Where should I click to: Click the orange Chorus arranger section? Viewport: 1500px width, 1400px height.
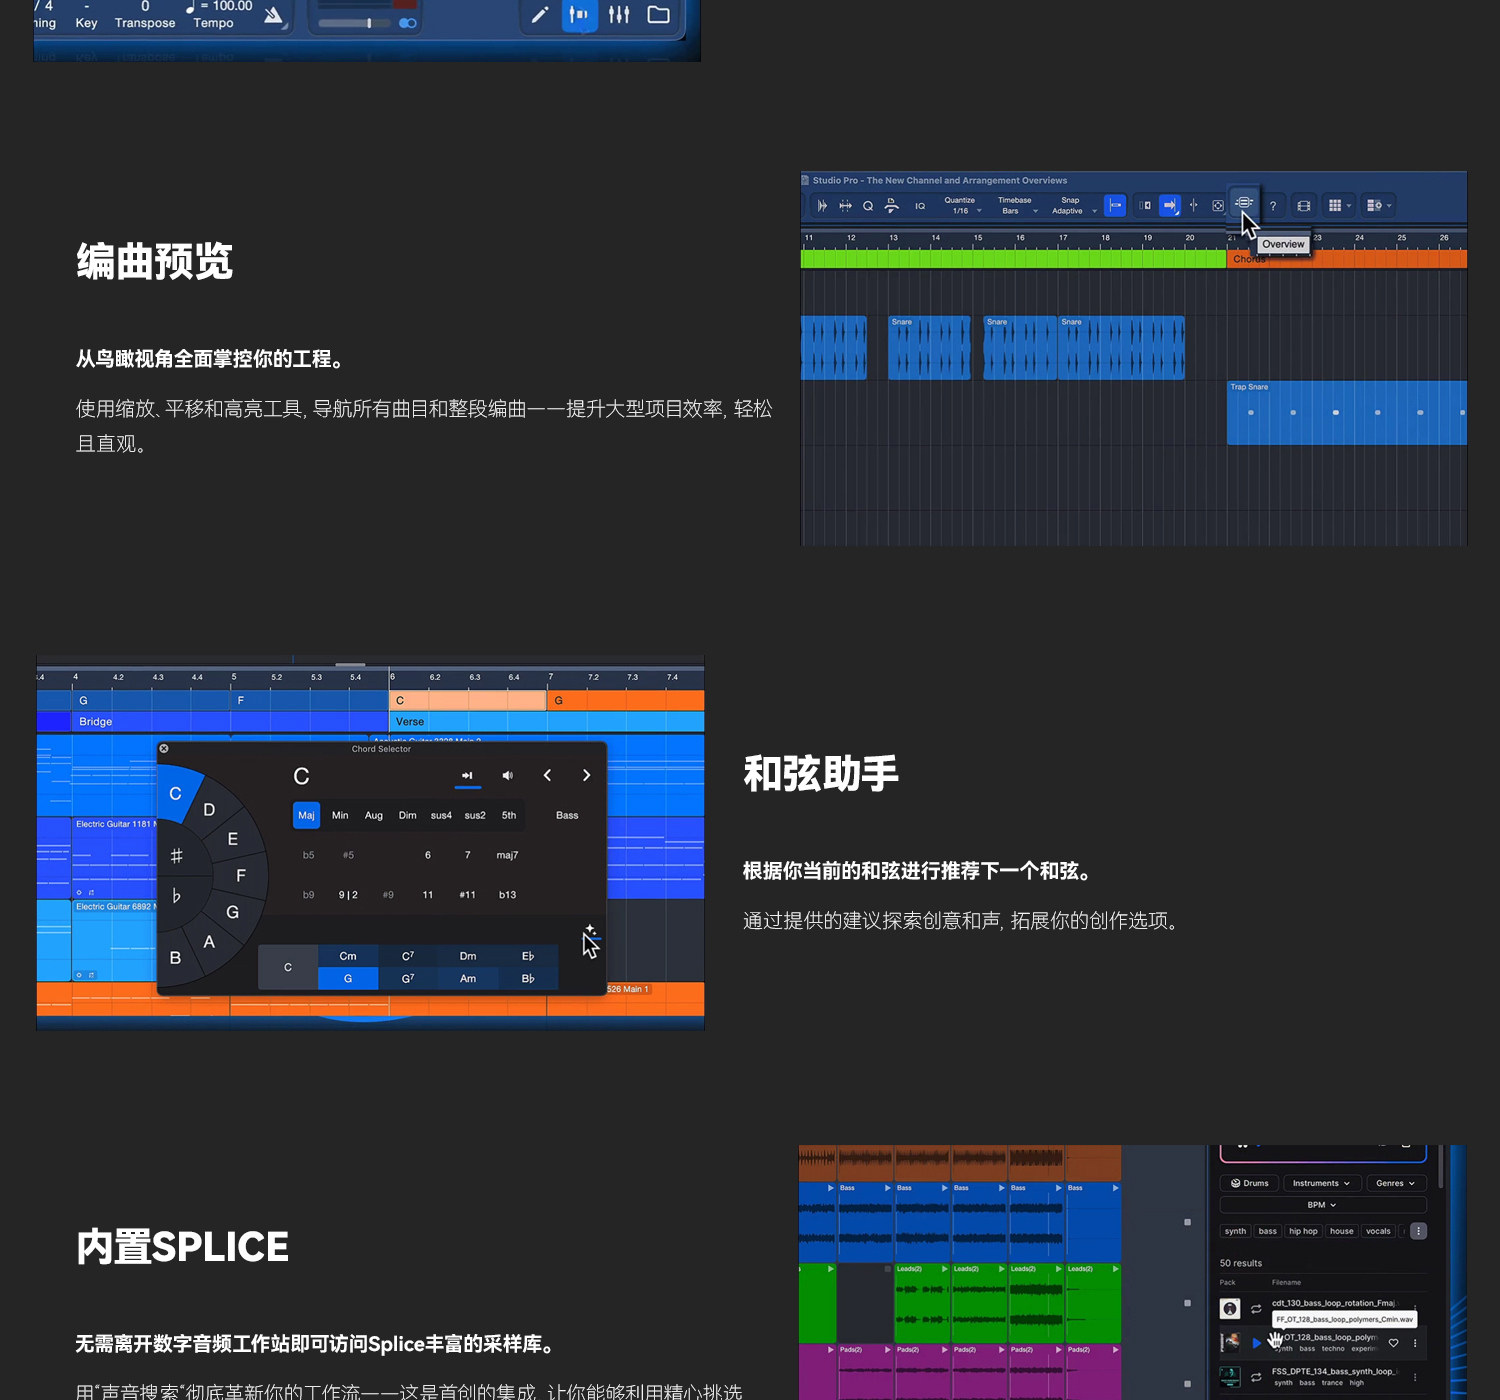[x=1346, y=259]
